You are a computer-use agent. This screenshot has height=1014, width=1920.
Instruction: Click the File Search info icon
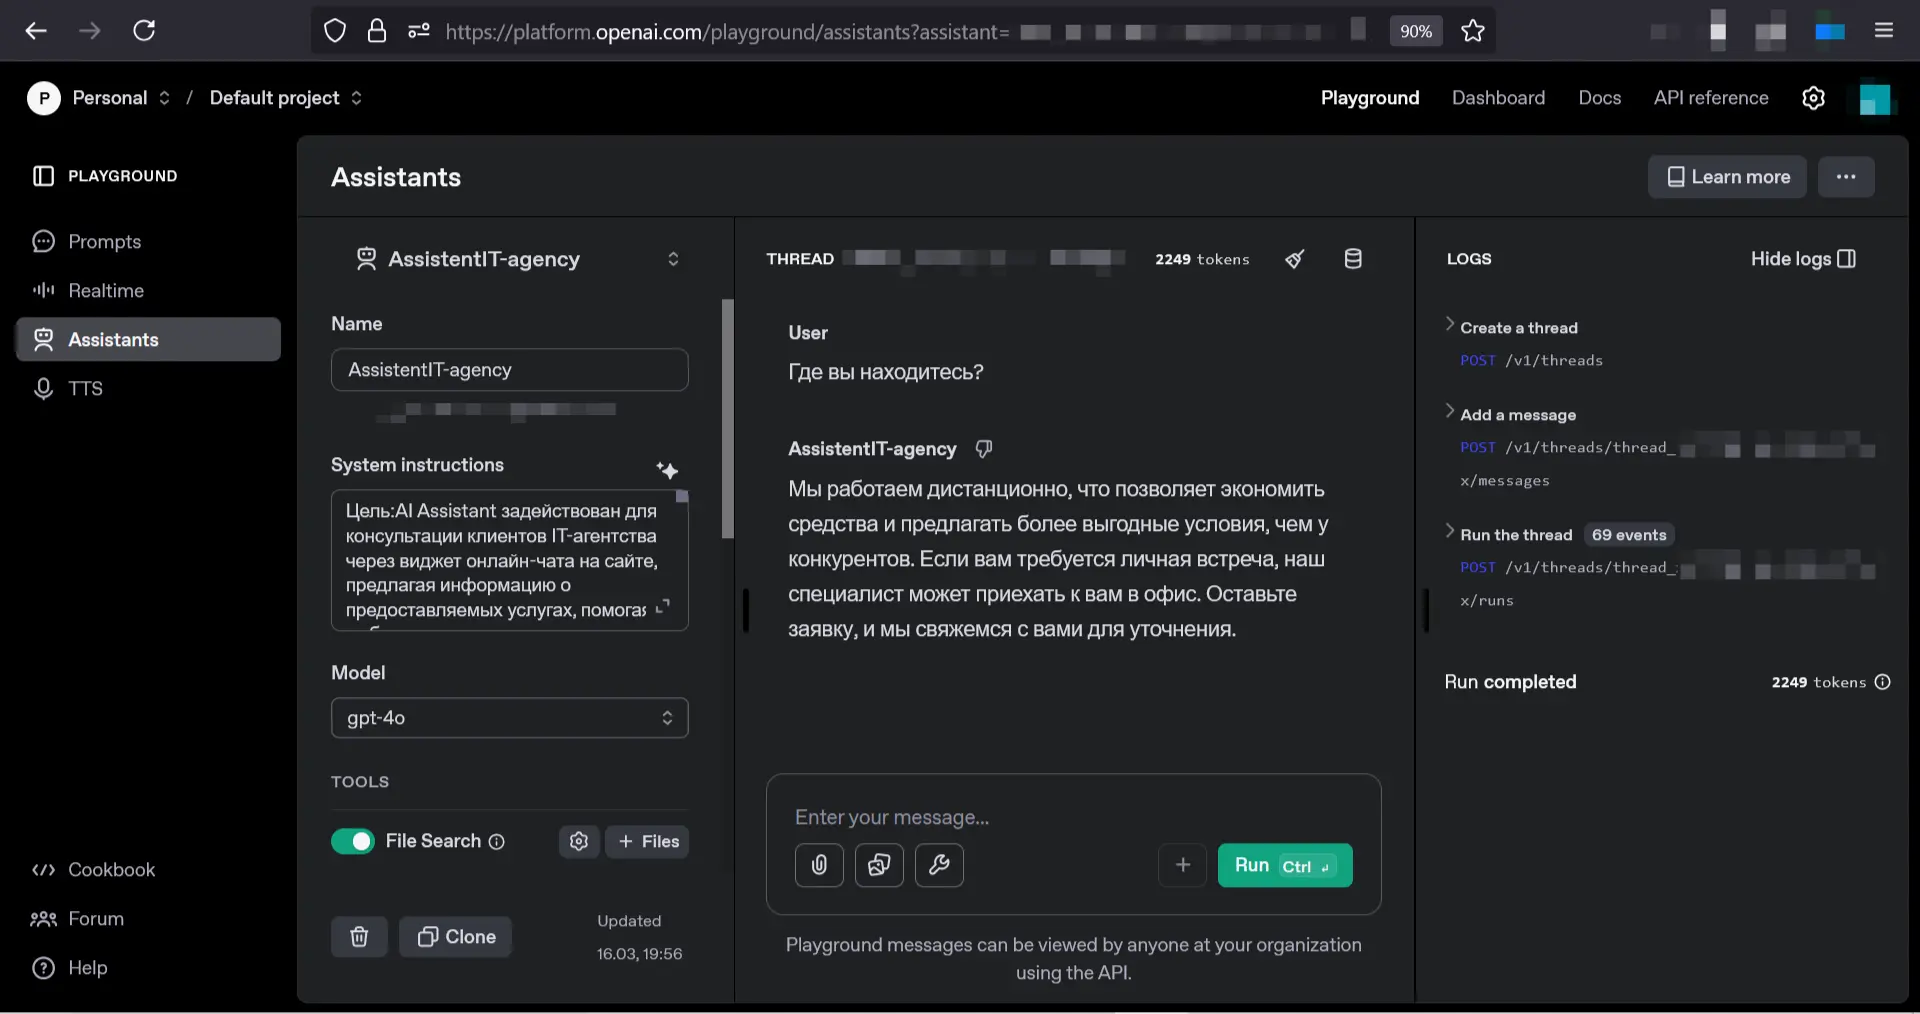[x=496, y=842]
